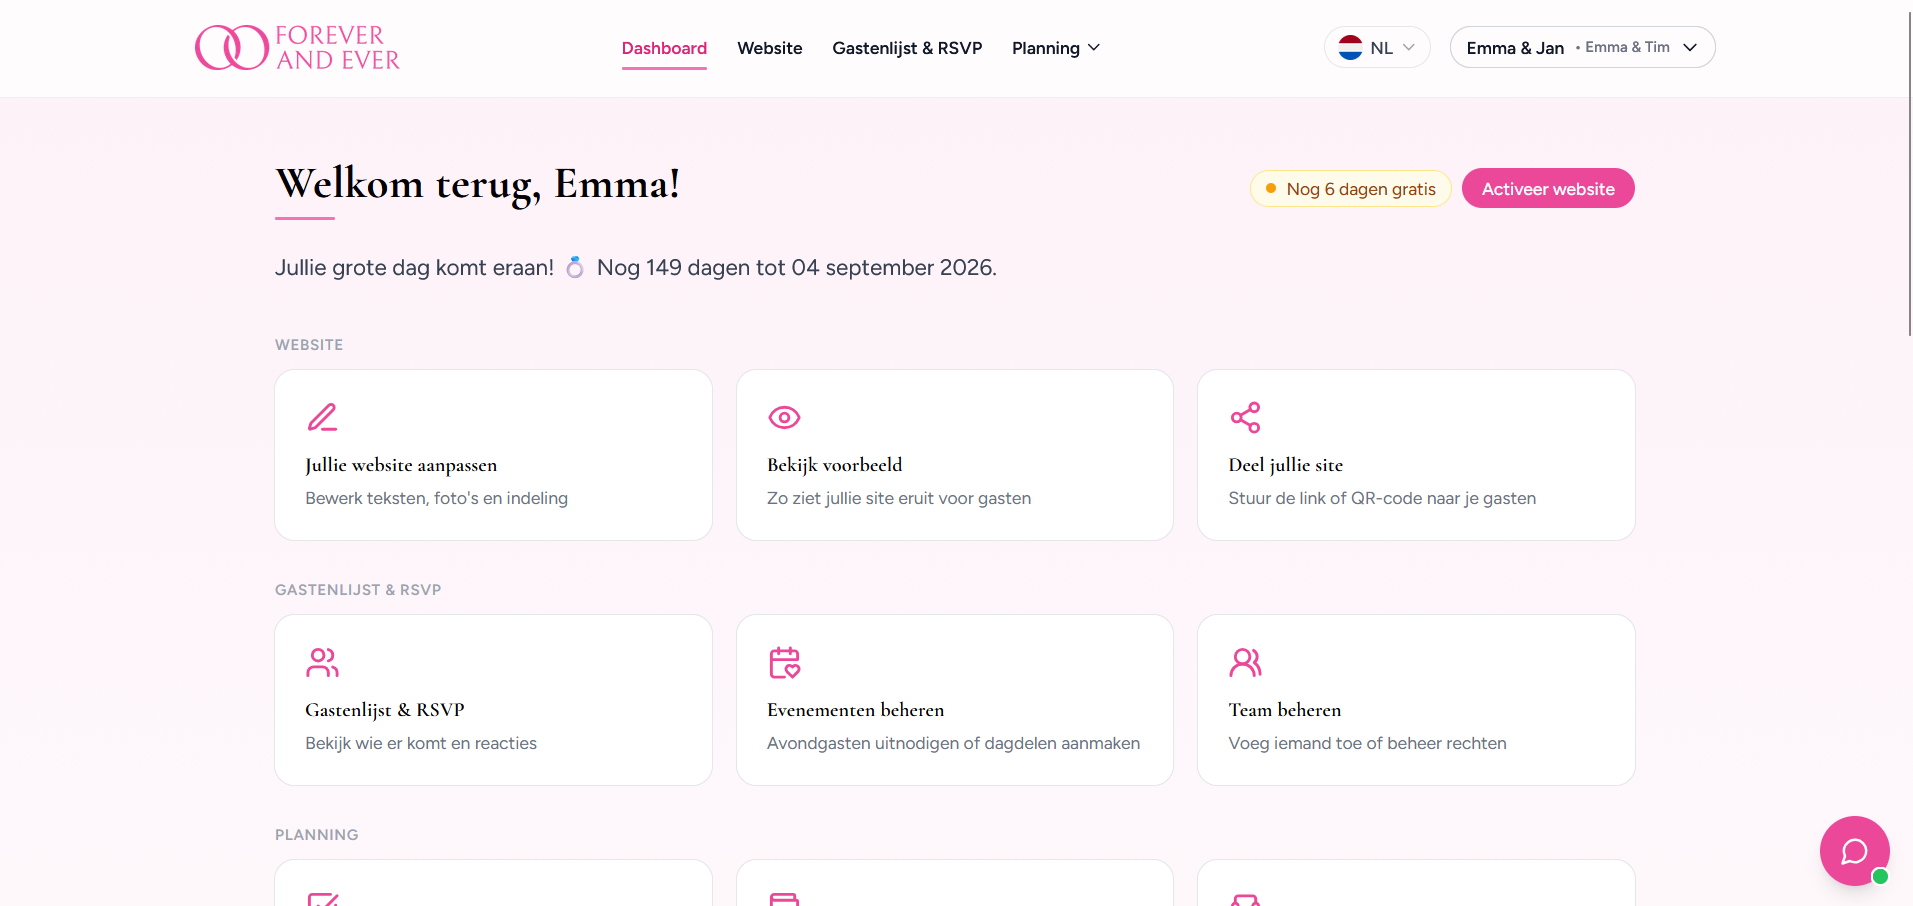Click the Activeer website button

[x=1547, y=188]
